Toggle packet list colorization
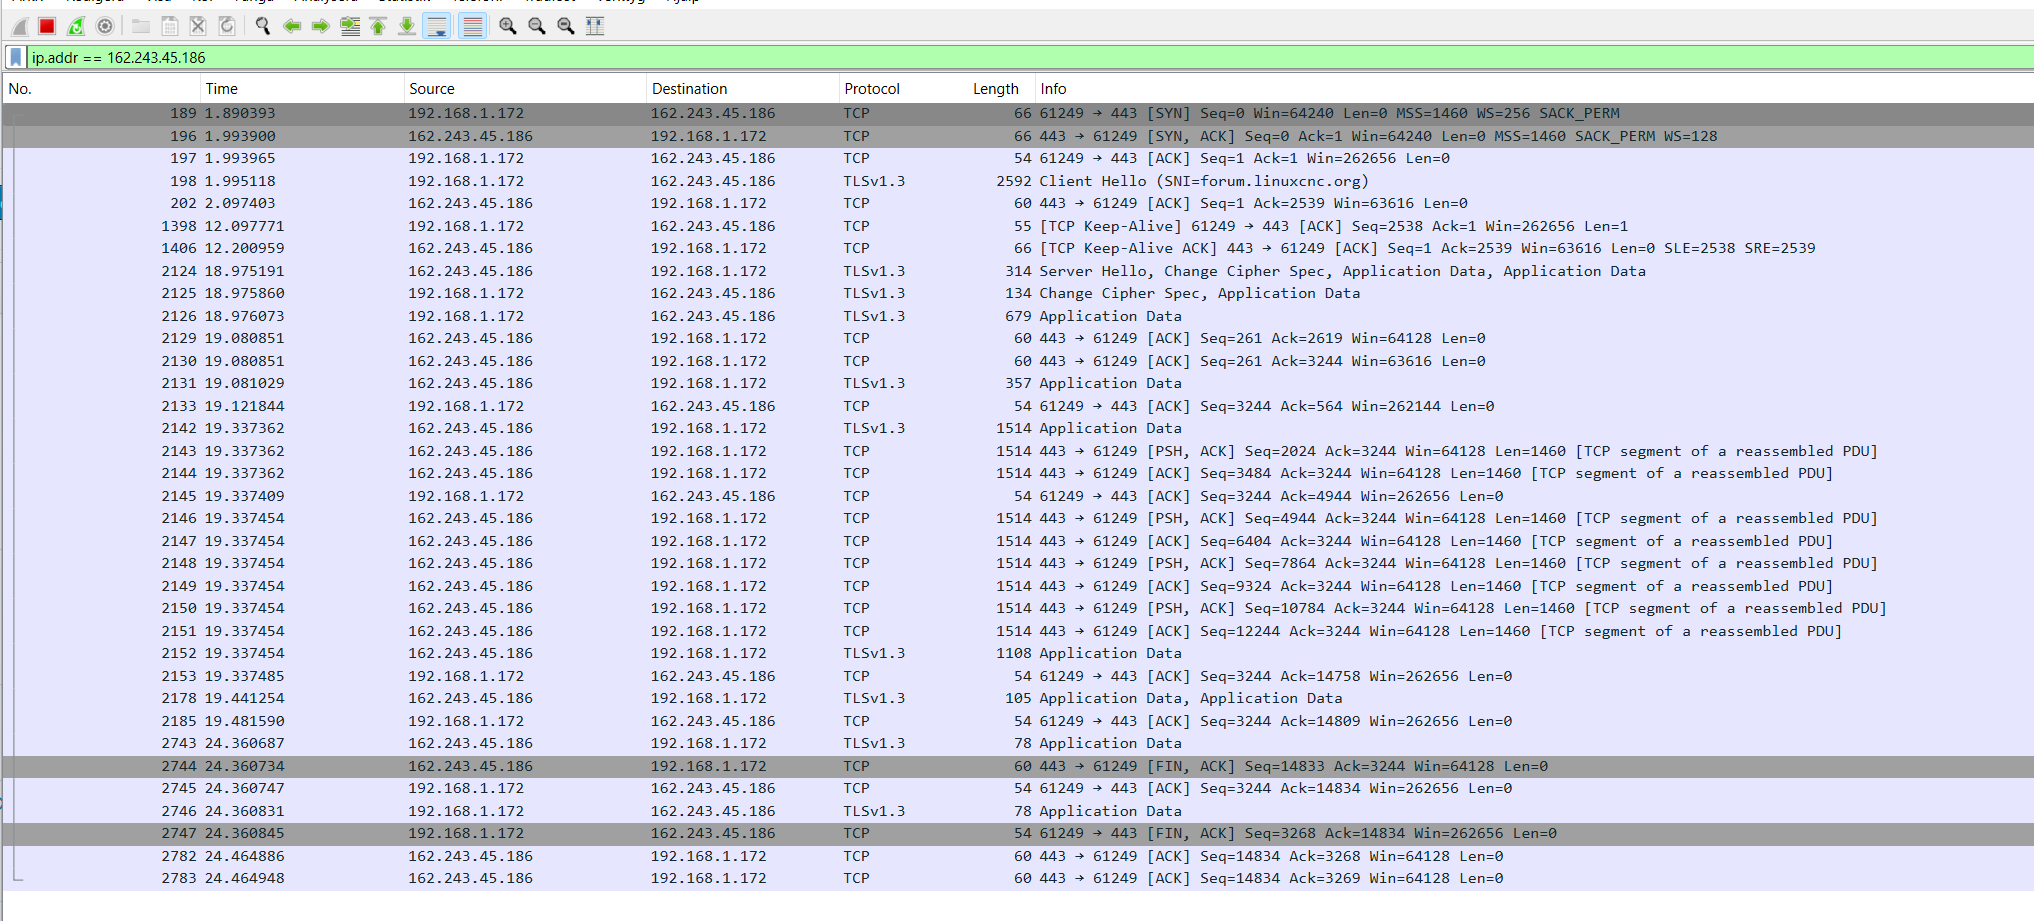The image size is (2034, 921). point(472,26)
